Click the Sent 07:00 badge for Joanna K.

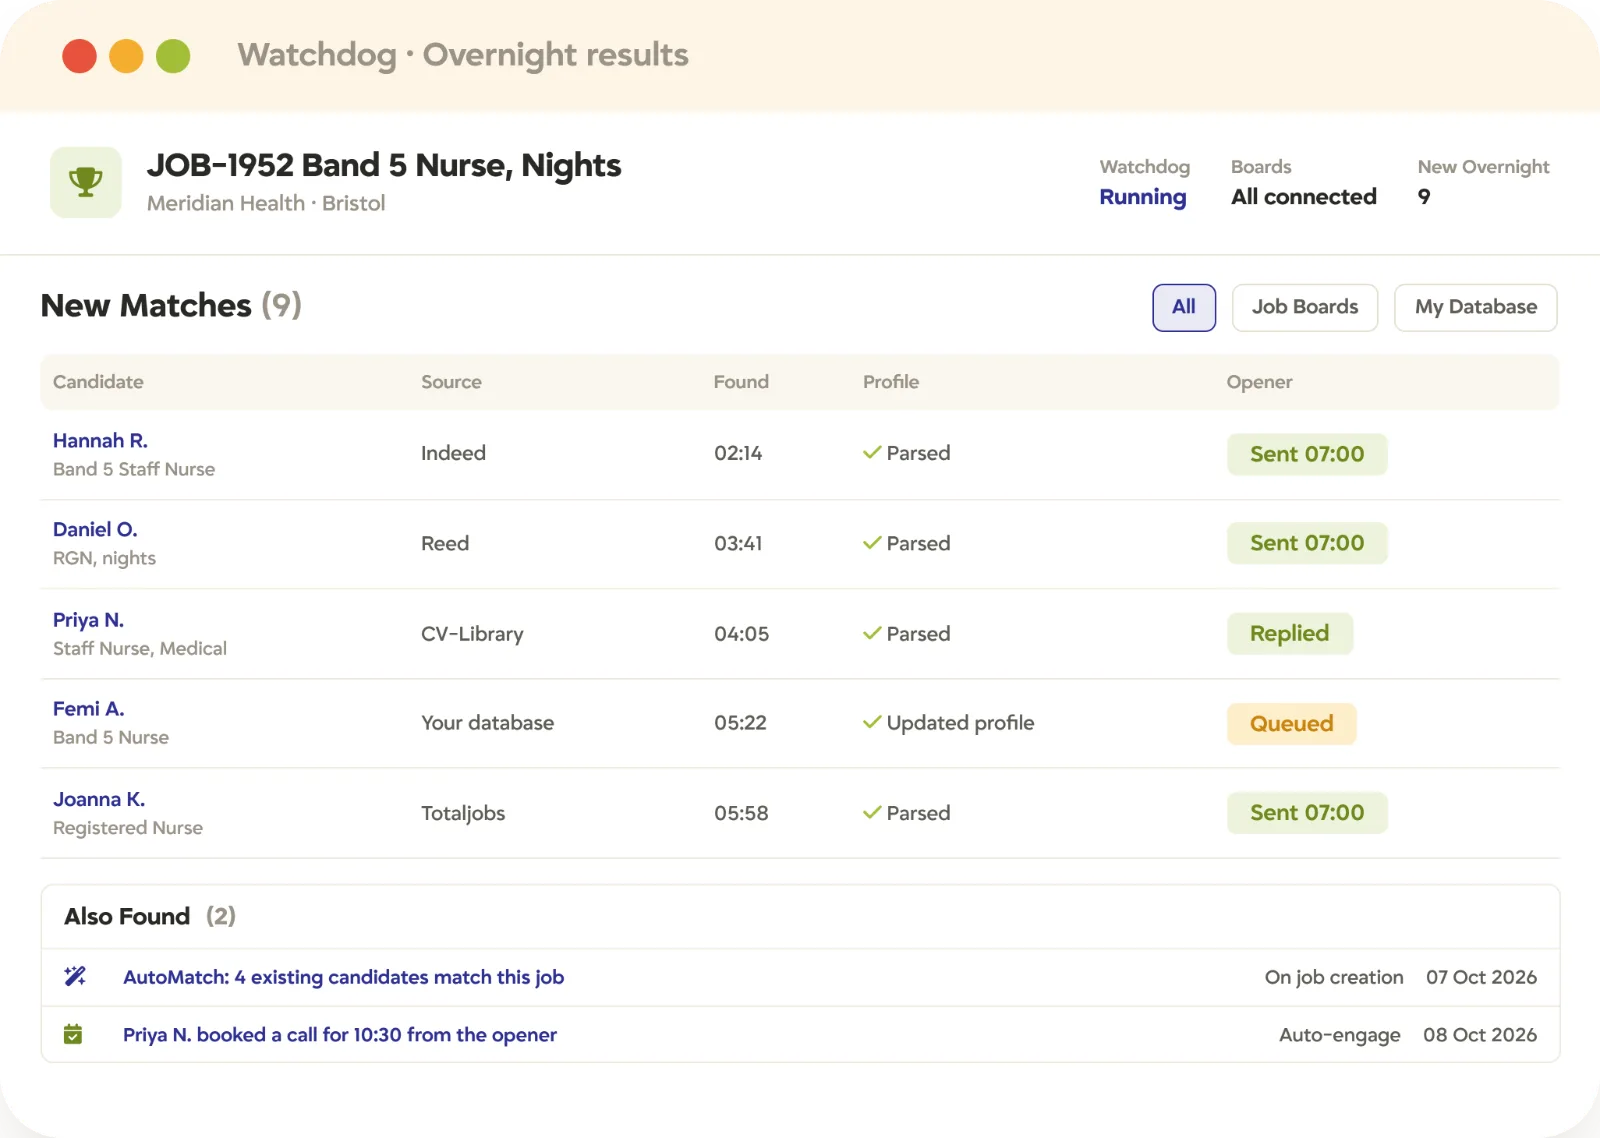[x=1307, y=812]
